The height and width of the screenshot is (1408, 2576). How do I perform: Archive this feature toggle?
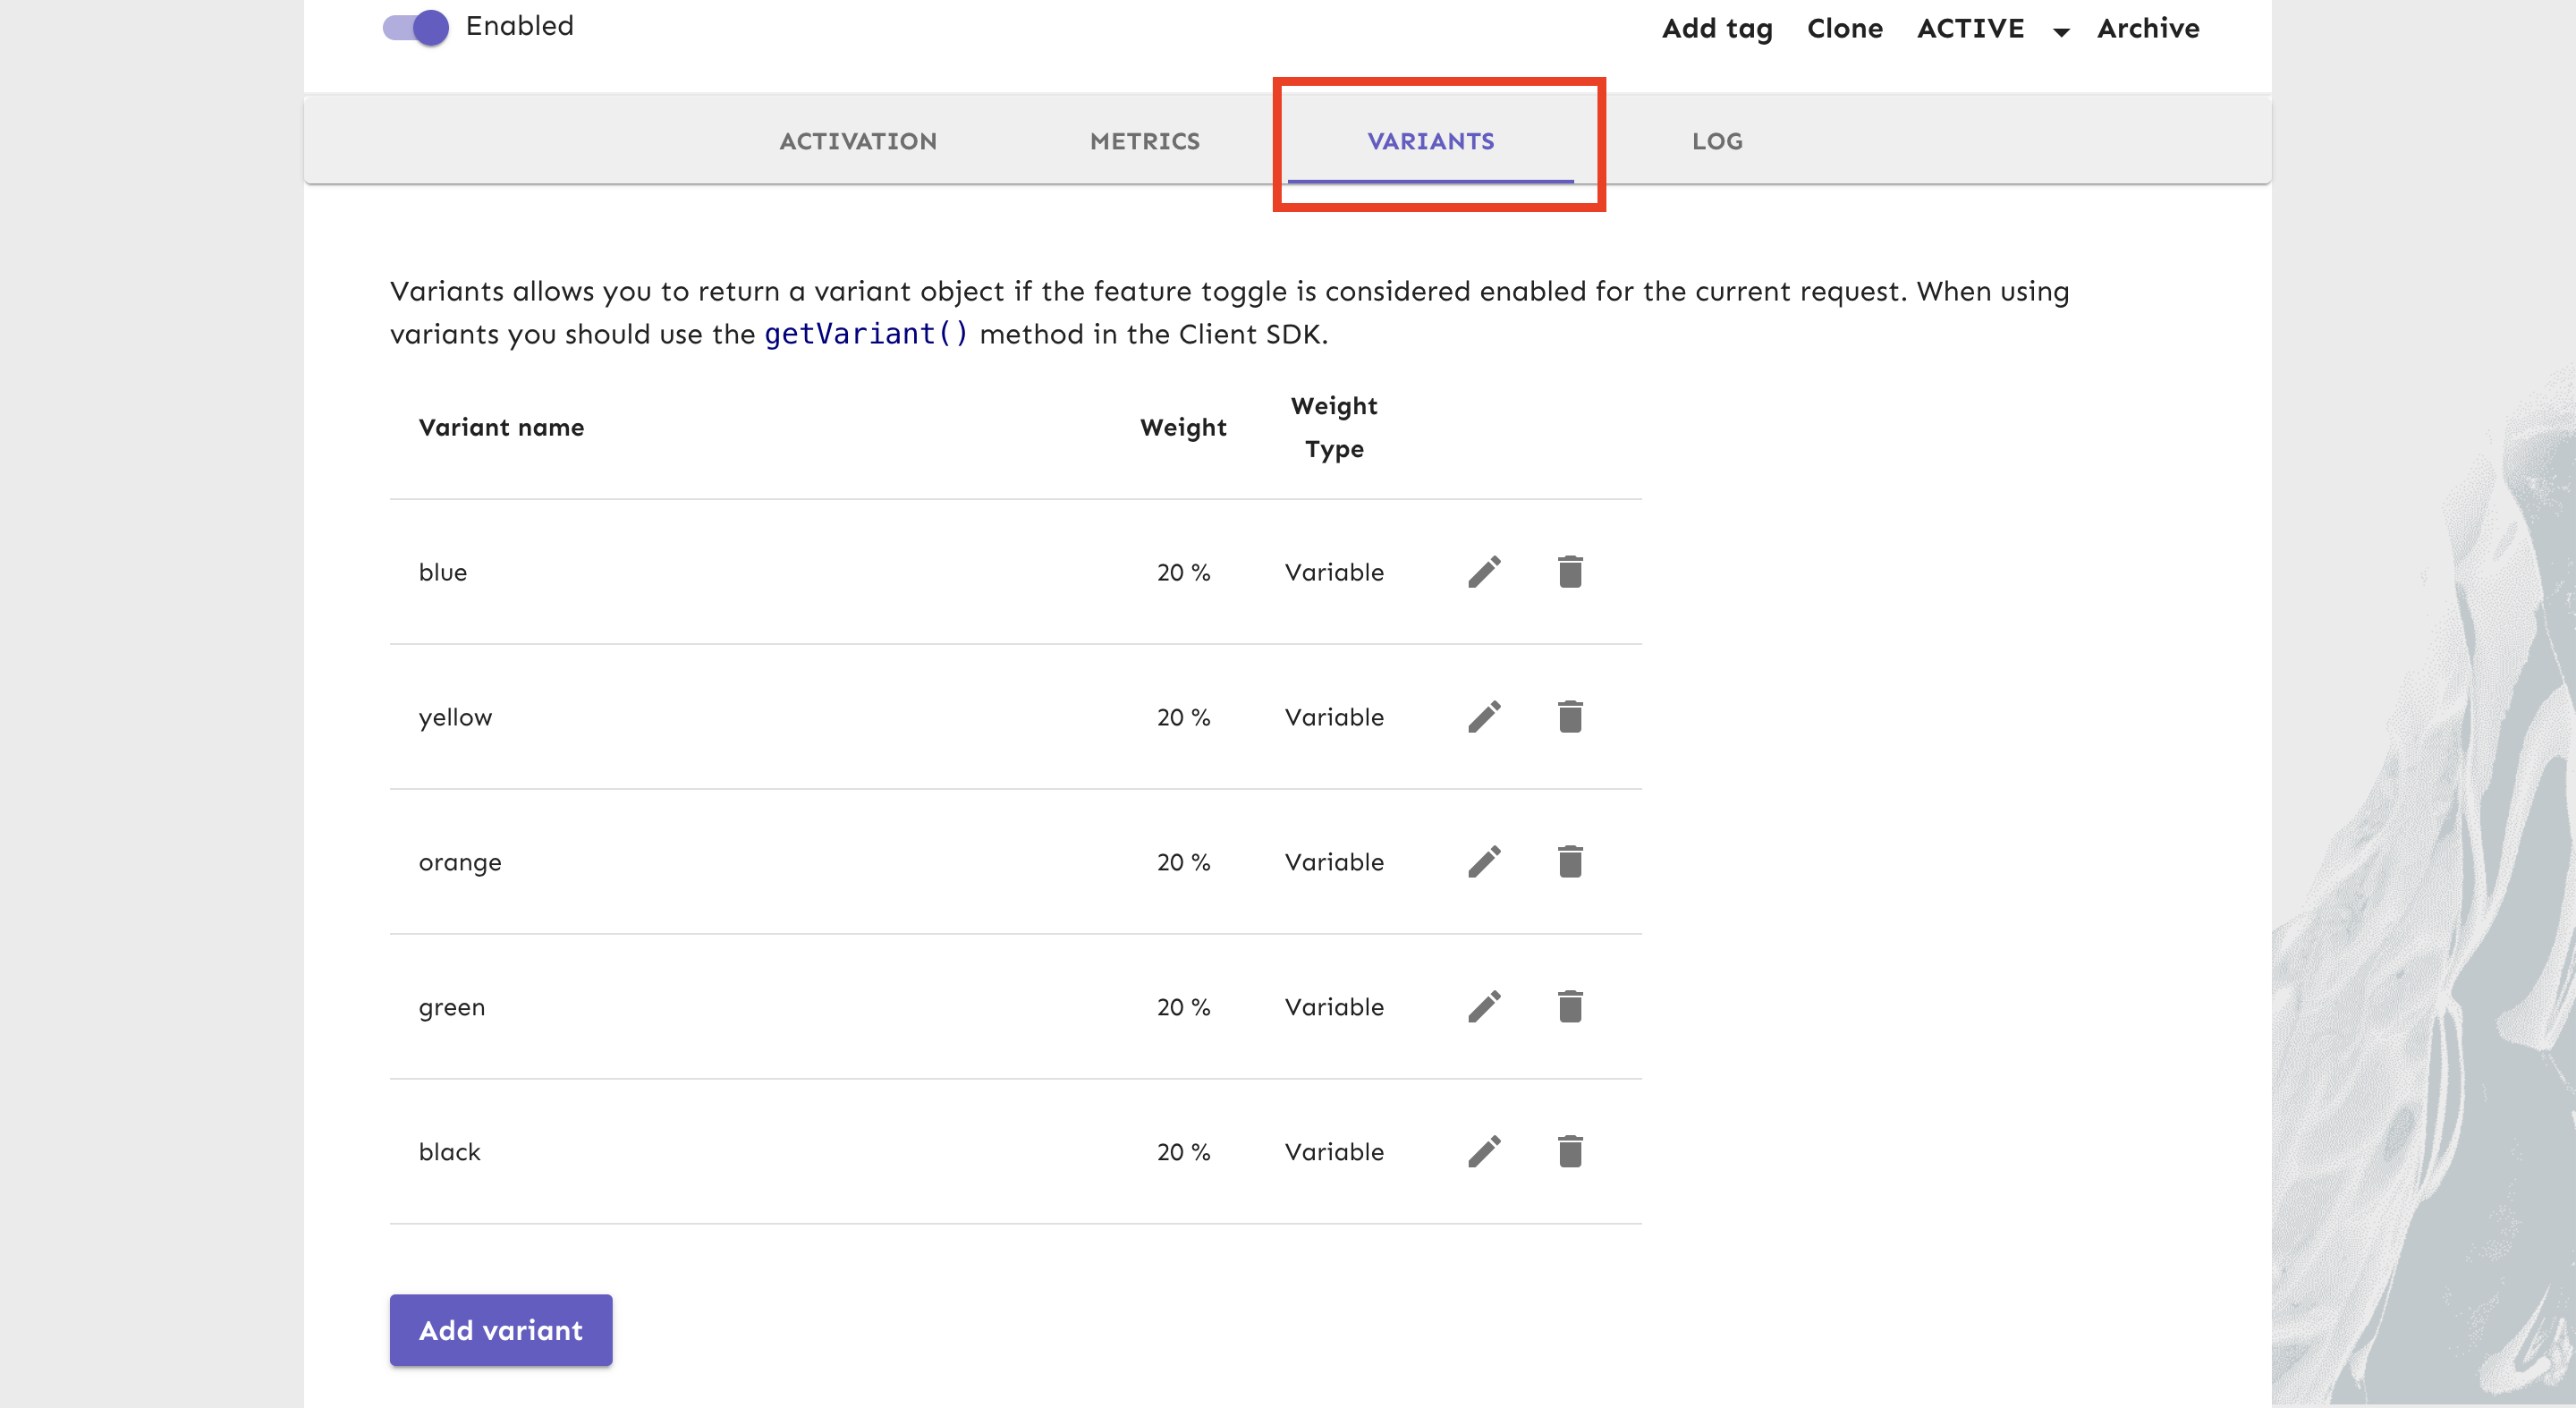(2148, 29)
